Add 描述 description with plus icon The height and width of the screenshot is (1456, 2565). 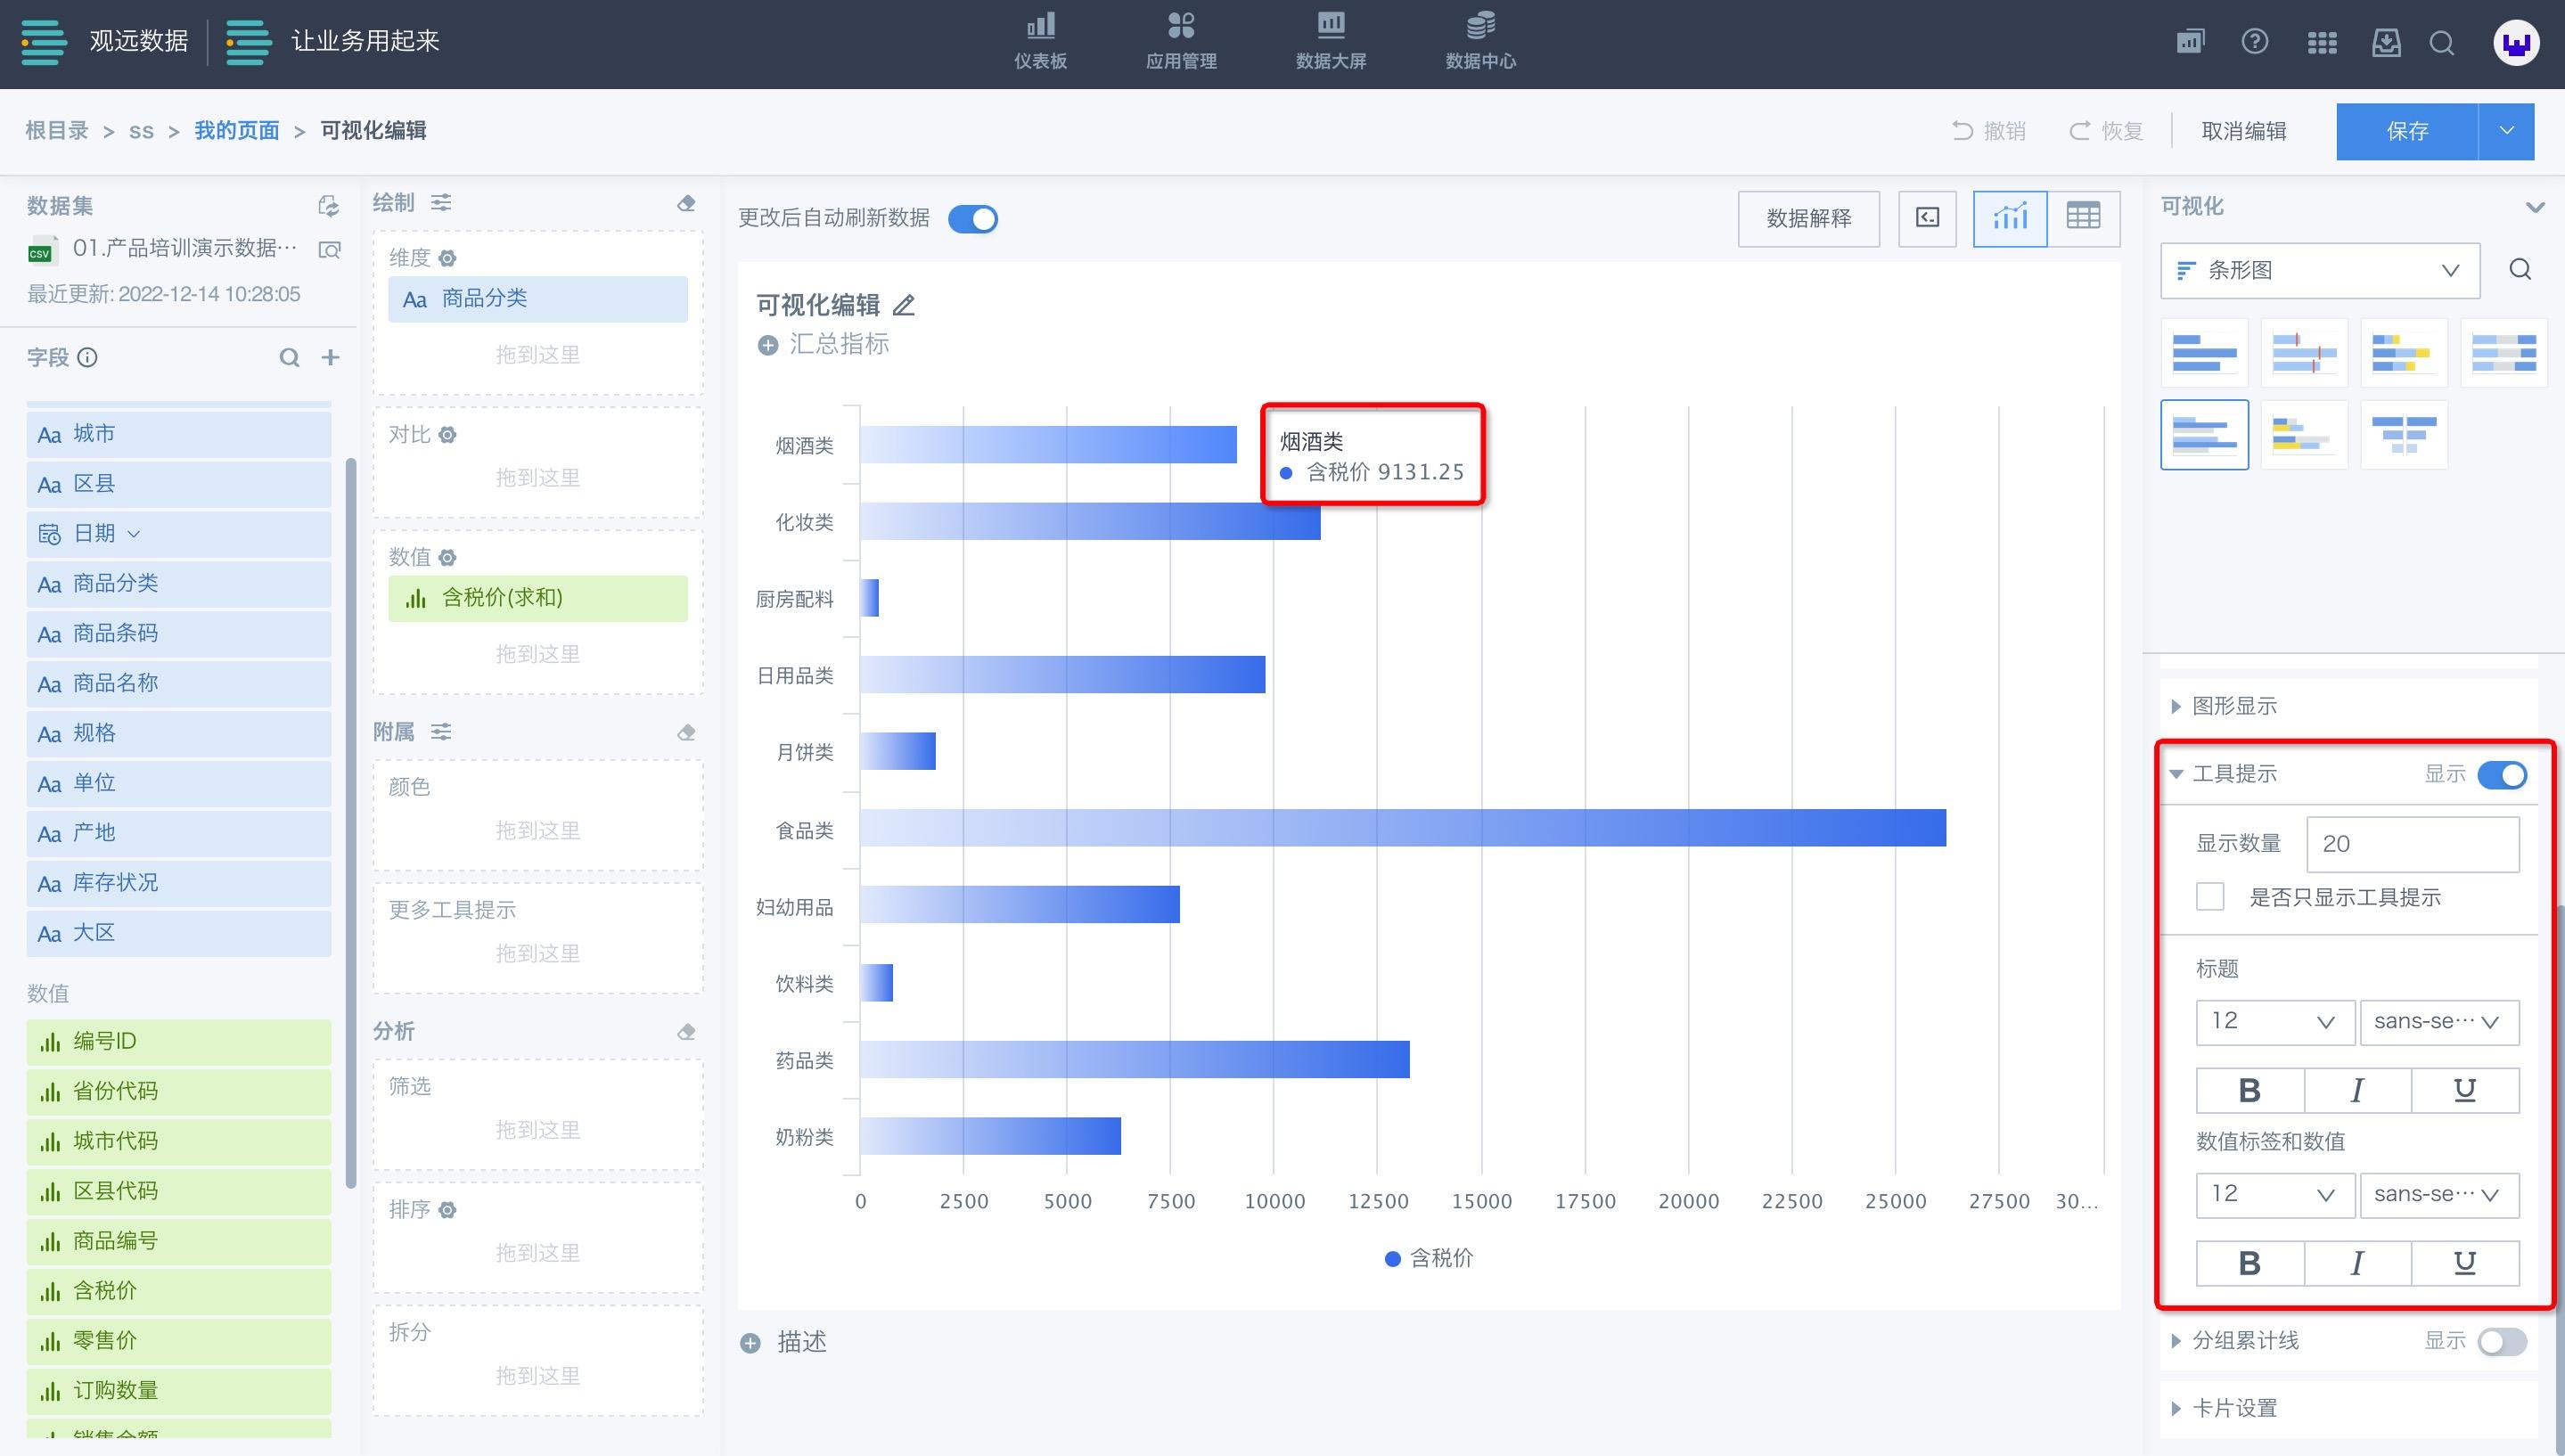750,1342
